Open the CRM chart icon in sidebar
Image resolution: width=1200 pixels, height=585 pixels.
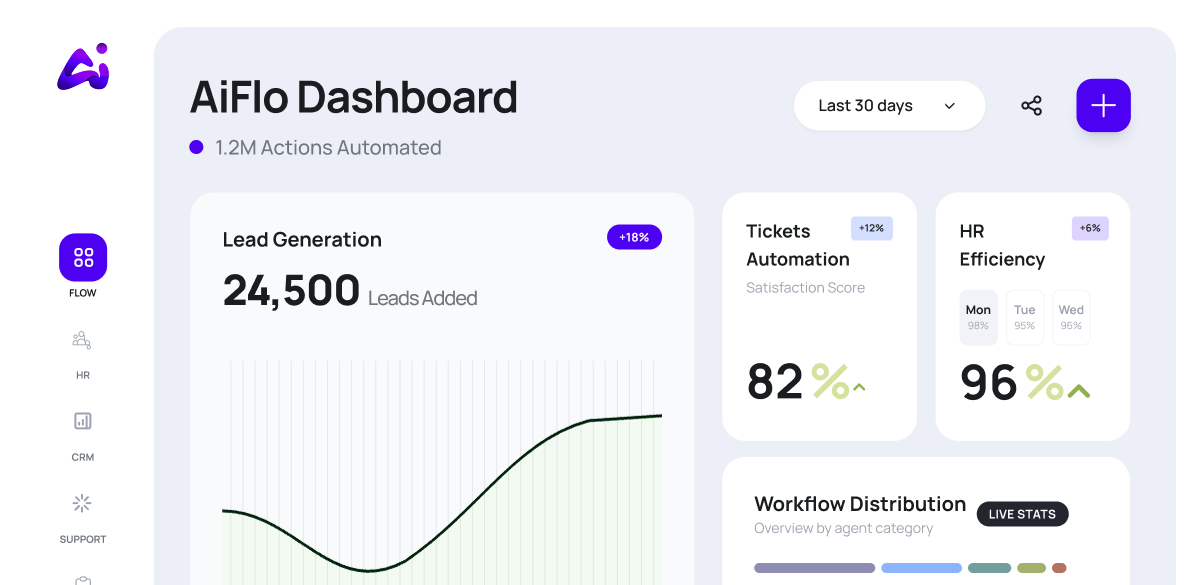click(83, 421)
